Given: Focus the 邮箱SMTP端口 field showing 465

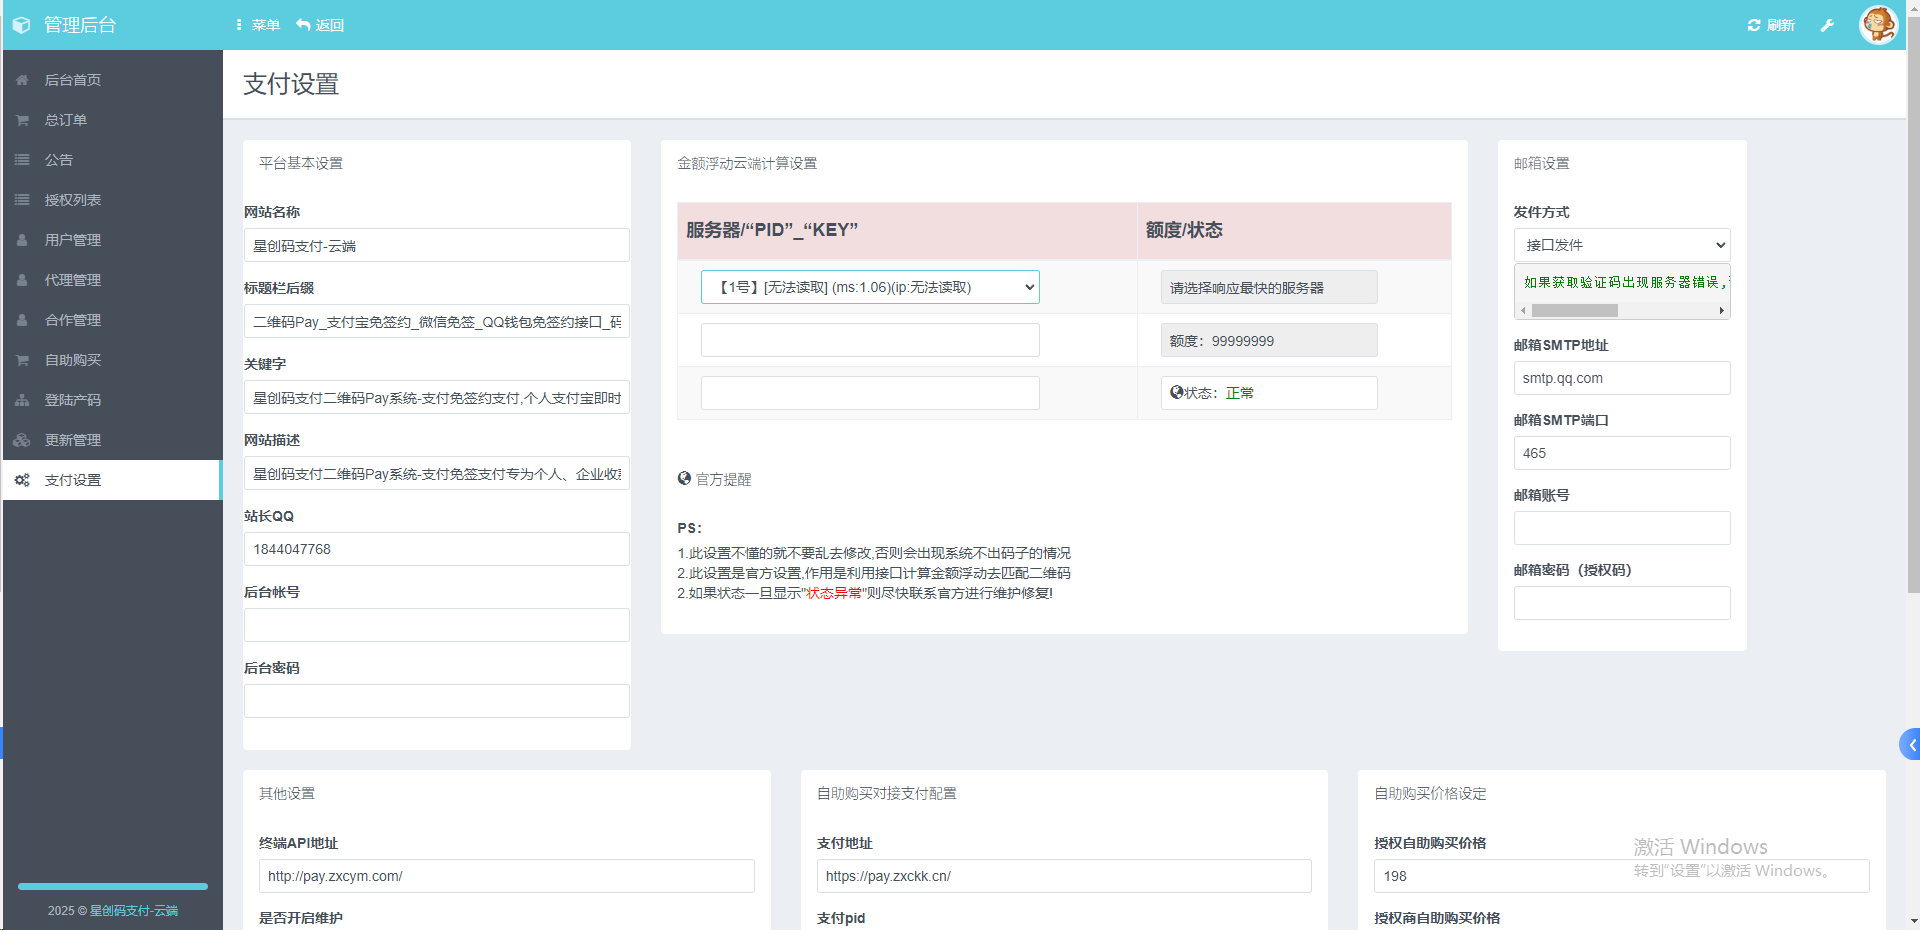Looking at the screenshot, I should coord(1621,453).
